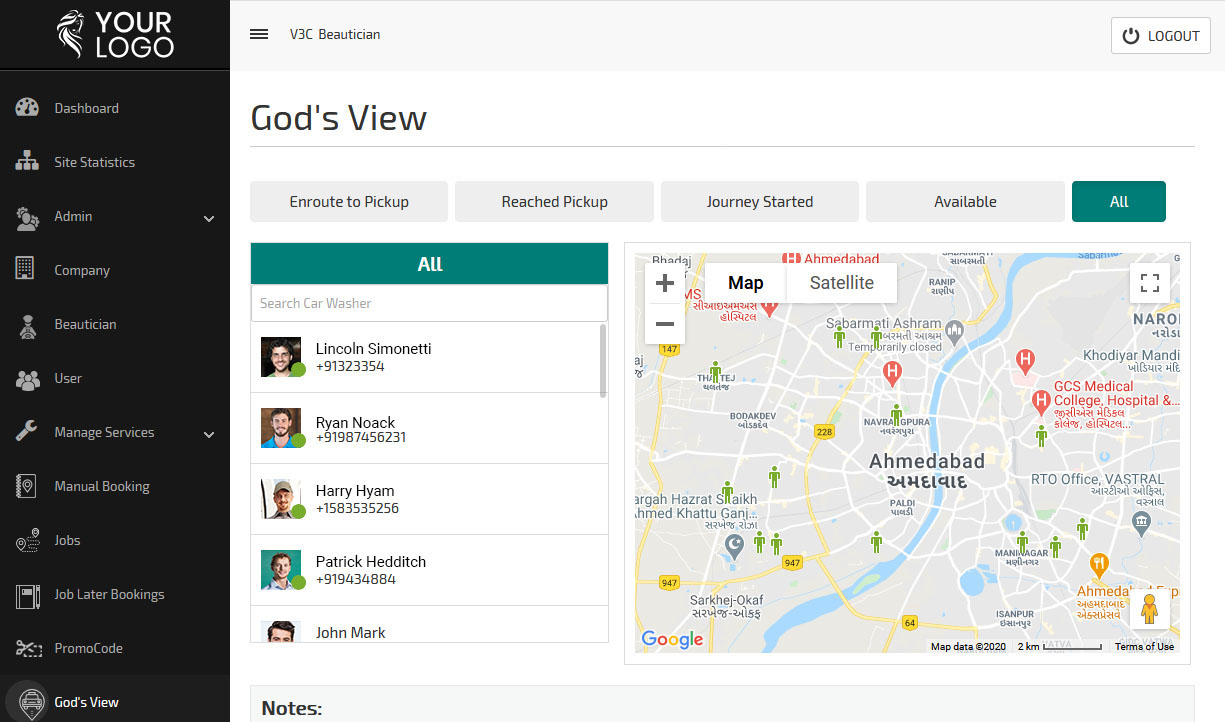1225x722 pixels.
Task: Click the PromoCode scissors icon
Action: (x=27, y=649)
